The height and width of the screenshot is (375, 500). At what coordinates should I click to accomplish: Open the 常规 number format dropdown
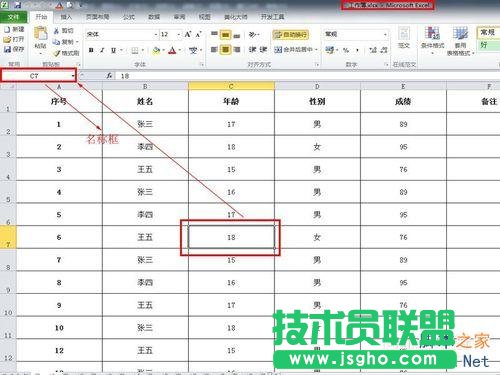click(385, 34)
